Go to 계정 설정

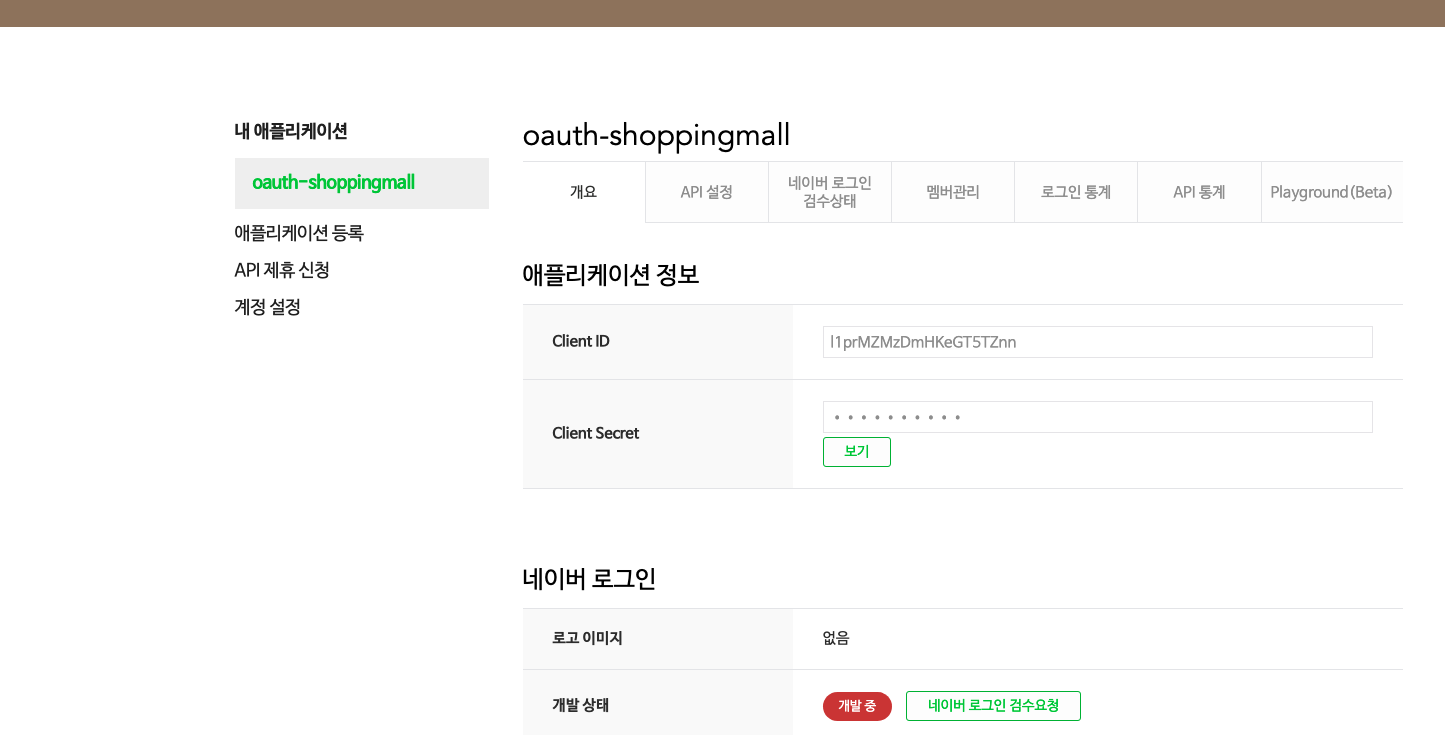point(268,307)
